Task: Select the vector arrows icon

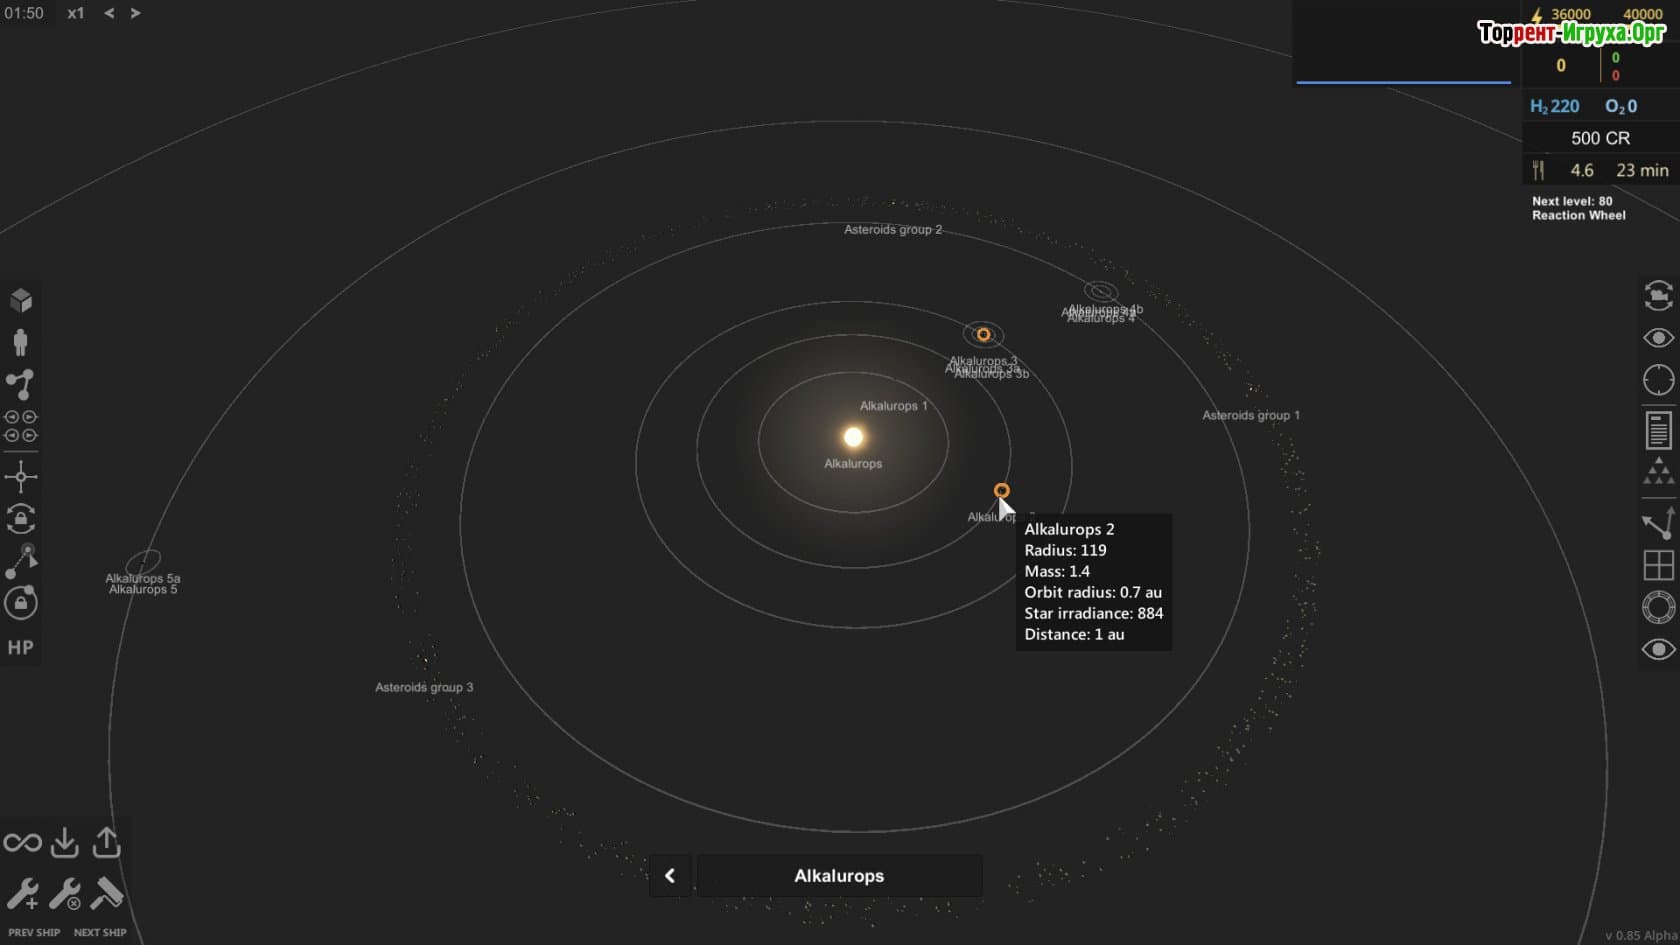Action: tap(1658, 523)
